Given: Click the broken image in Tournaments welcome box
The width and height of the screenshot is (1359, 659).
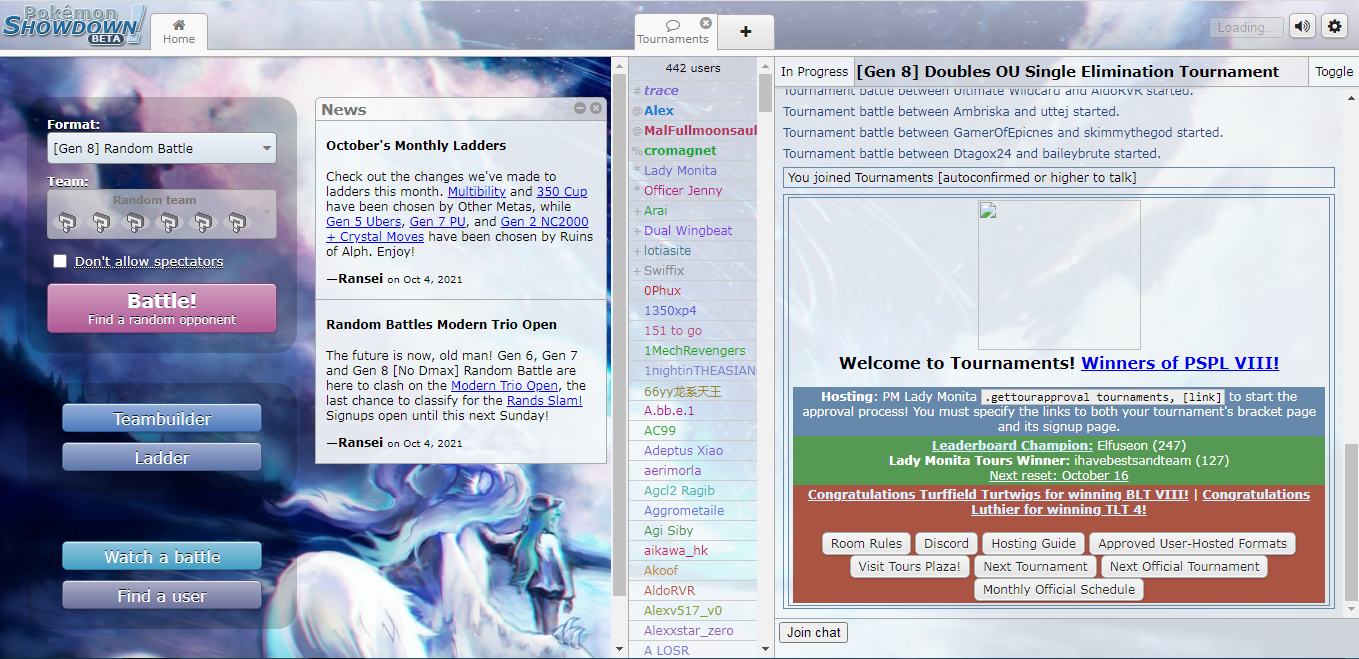Looking at the screenshot, I should [x=1059, y=275].
